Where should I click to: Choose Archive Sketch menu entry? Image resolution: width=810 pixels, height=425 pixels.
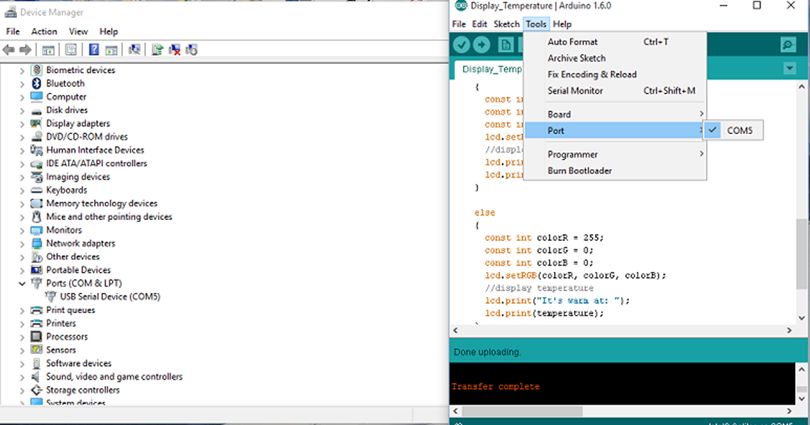(x=615, y=58)
